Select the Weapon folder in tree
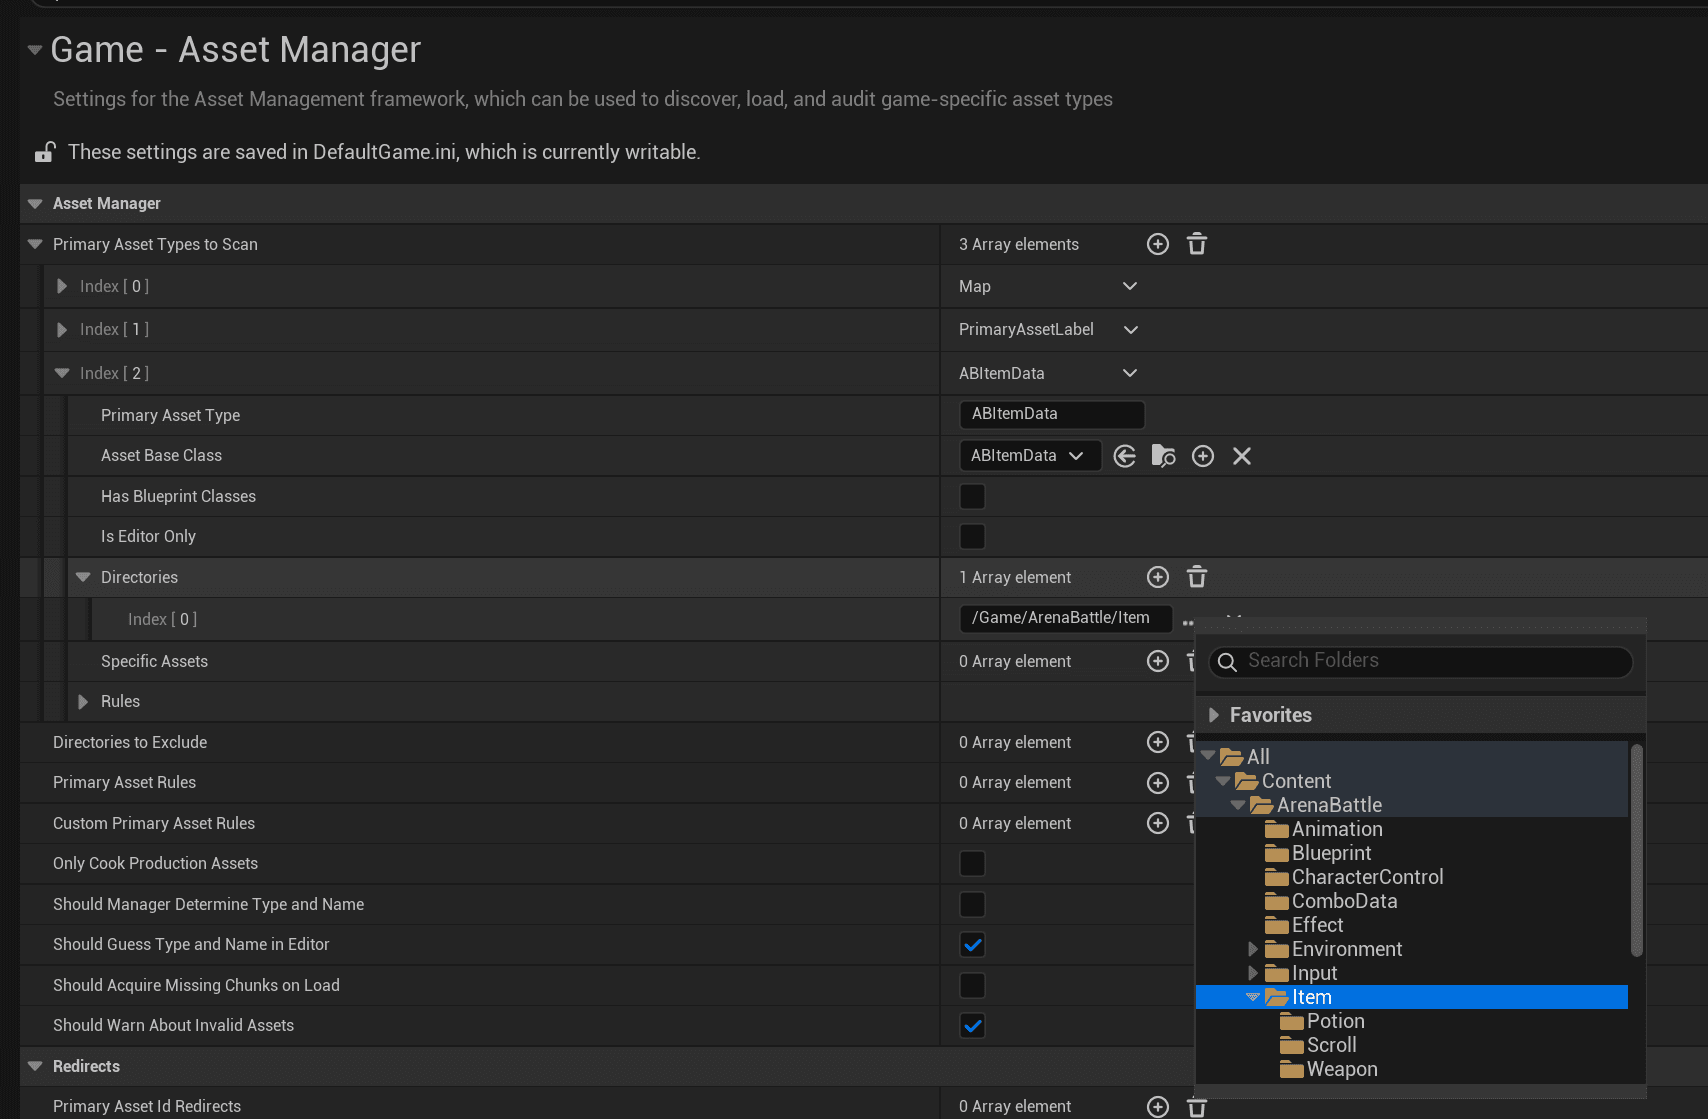The image size is (1708, 1119). coord(1341,1069)
